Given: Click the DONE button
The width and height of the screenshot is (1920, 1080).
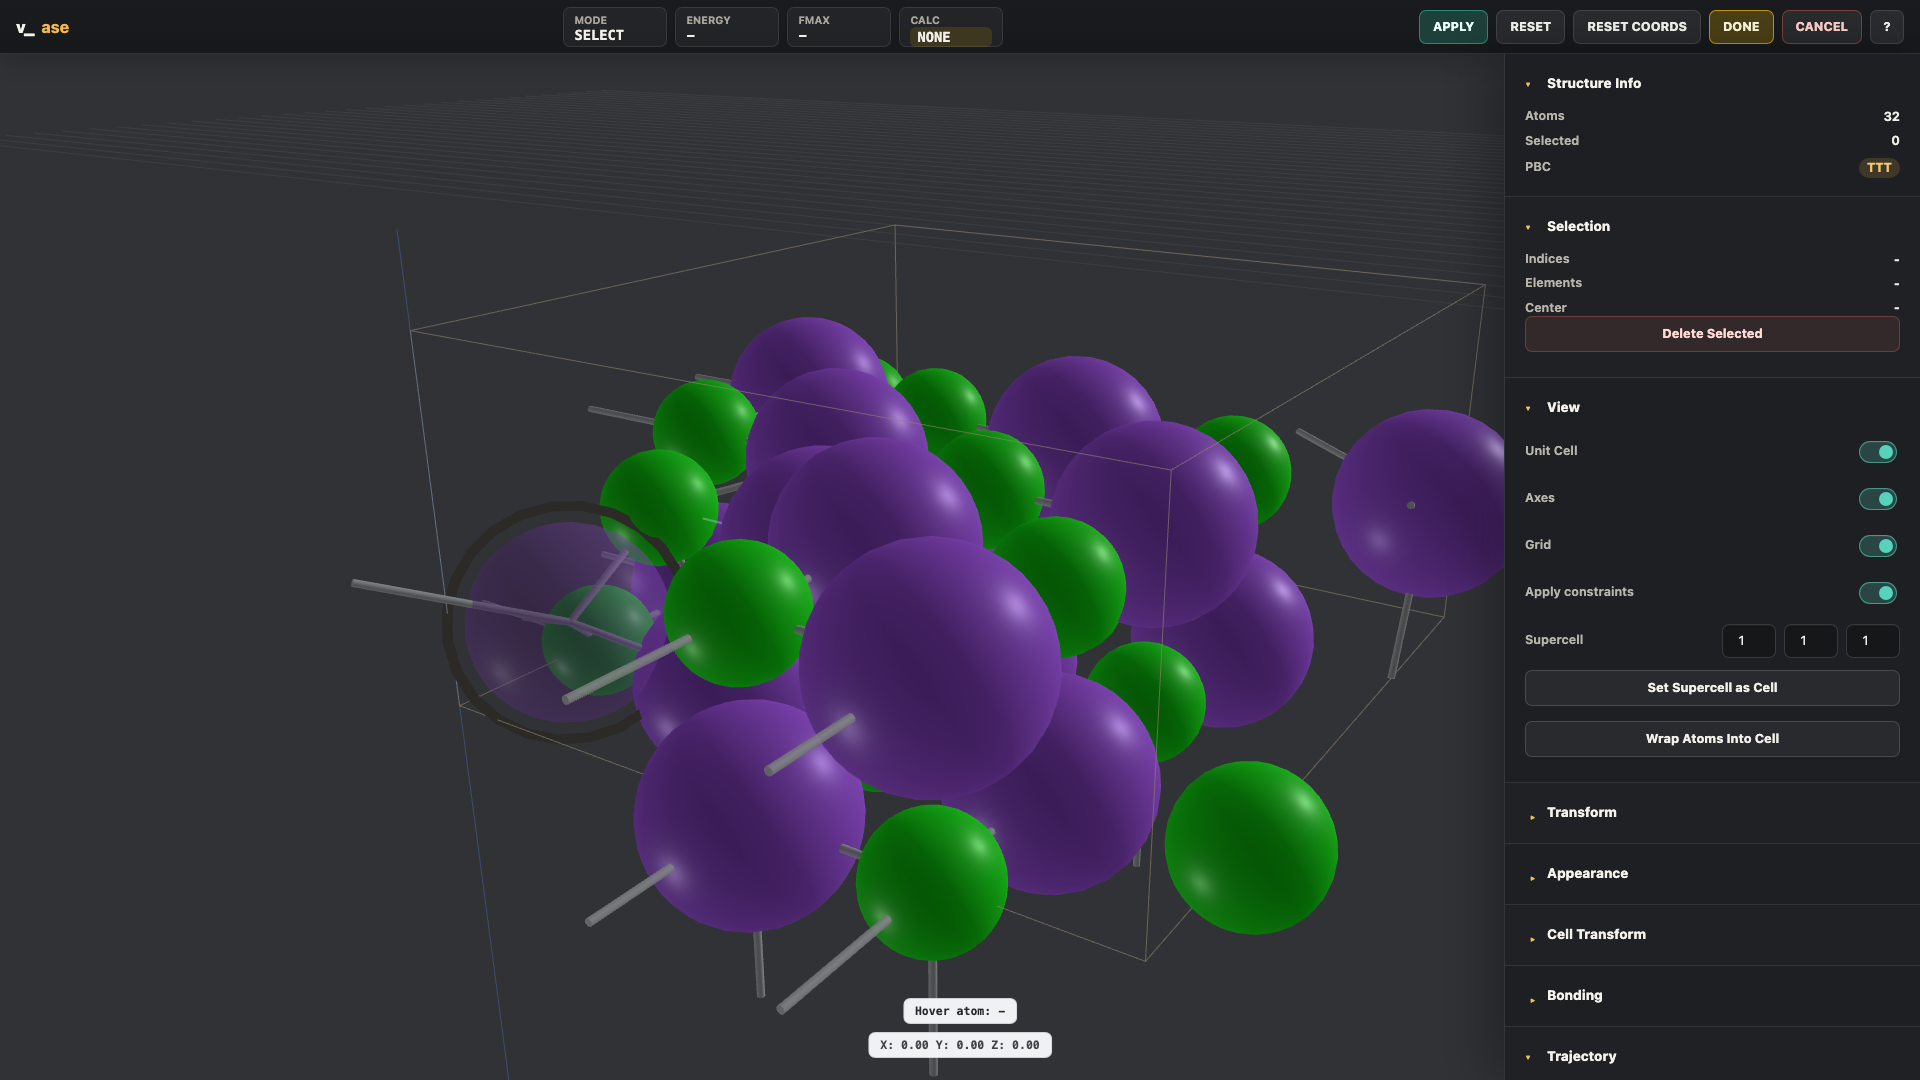Looking at the screenshot, I should pos(1741,27).
